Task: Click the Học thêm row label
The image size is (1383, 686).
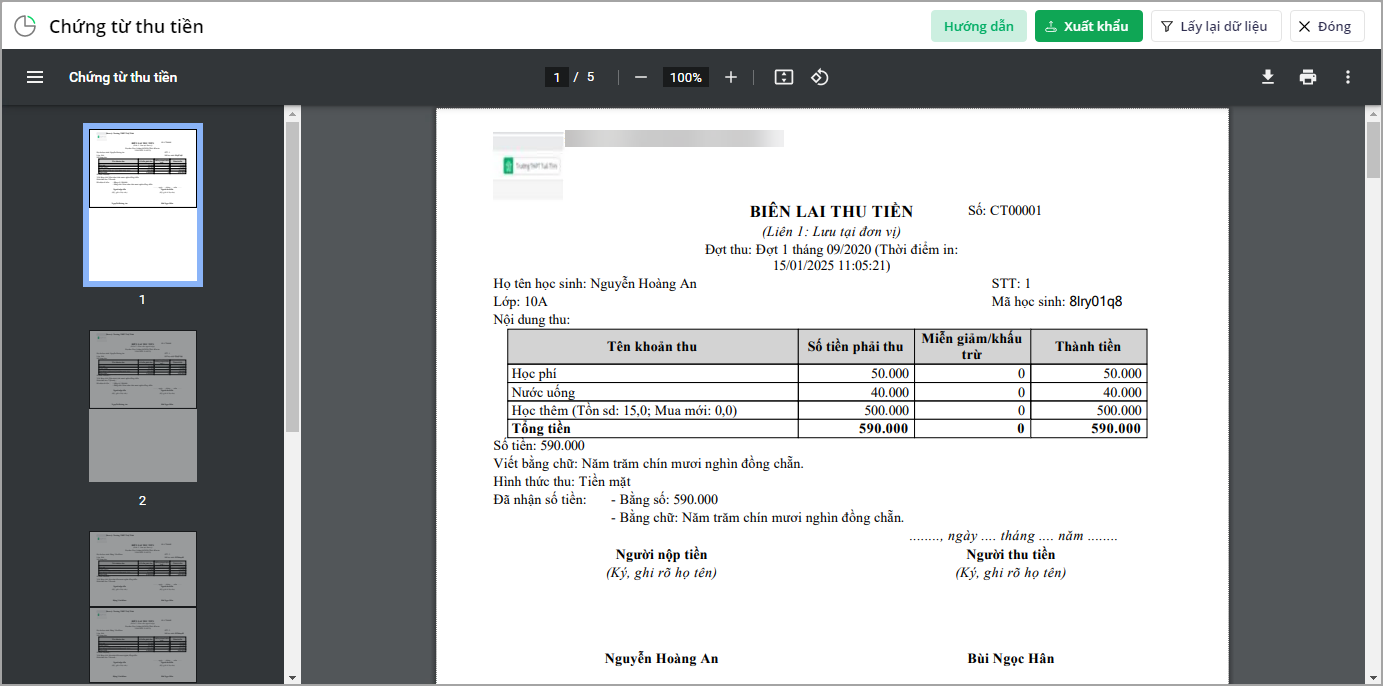Action: coord(624,410)
